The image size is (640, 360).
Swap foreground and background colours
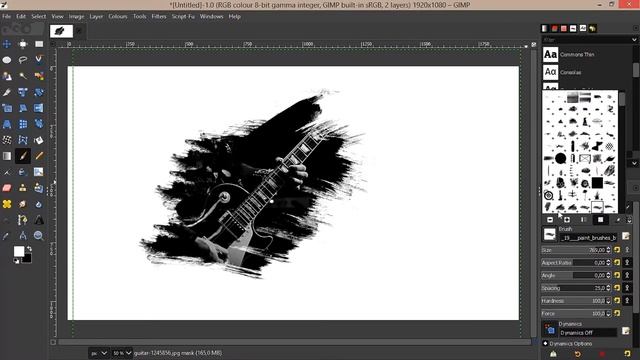(29, 248)
